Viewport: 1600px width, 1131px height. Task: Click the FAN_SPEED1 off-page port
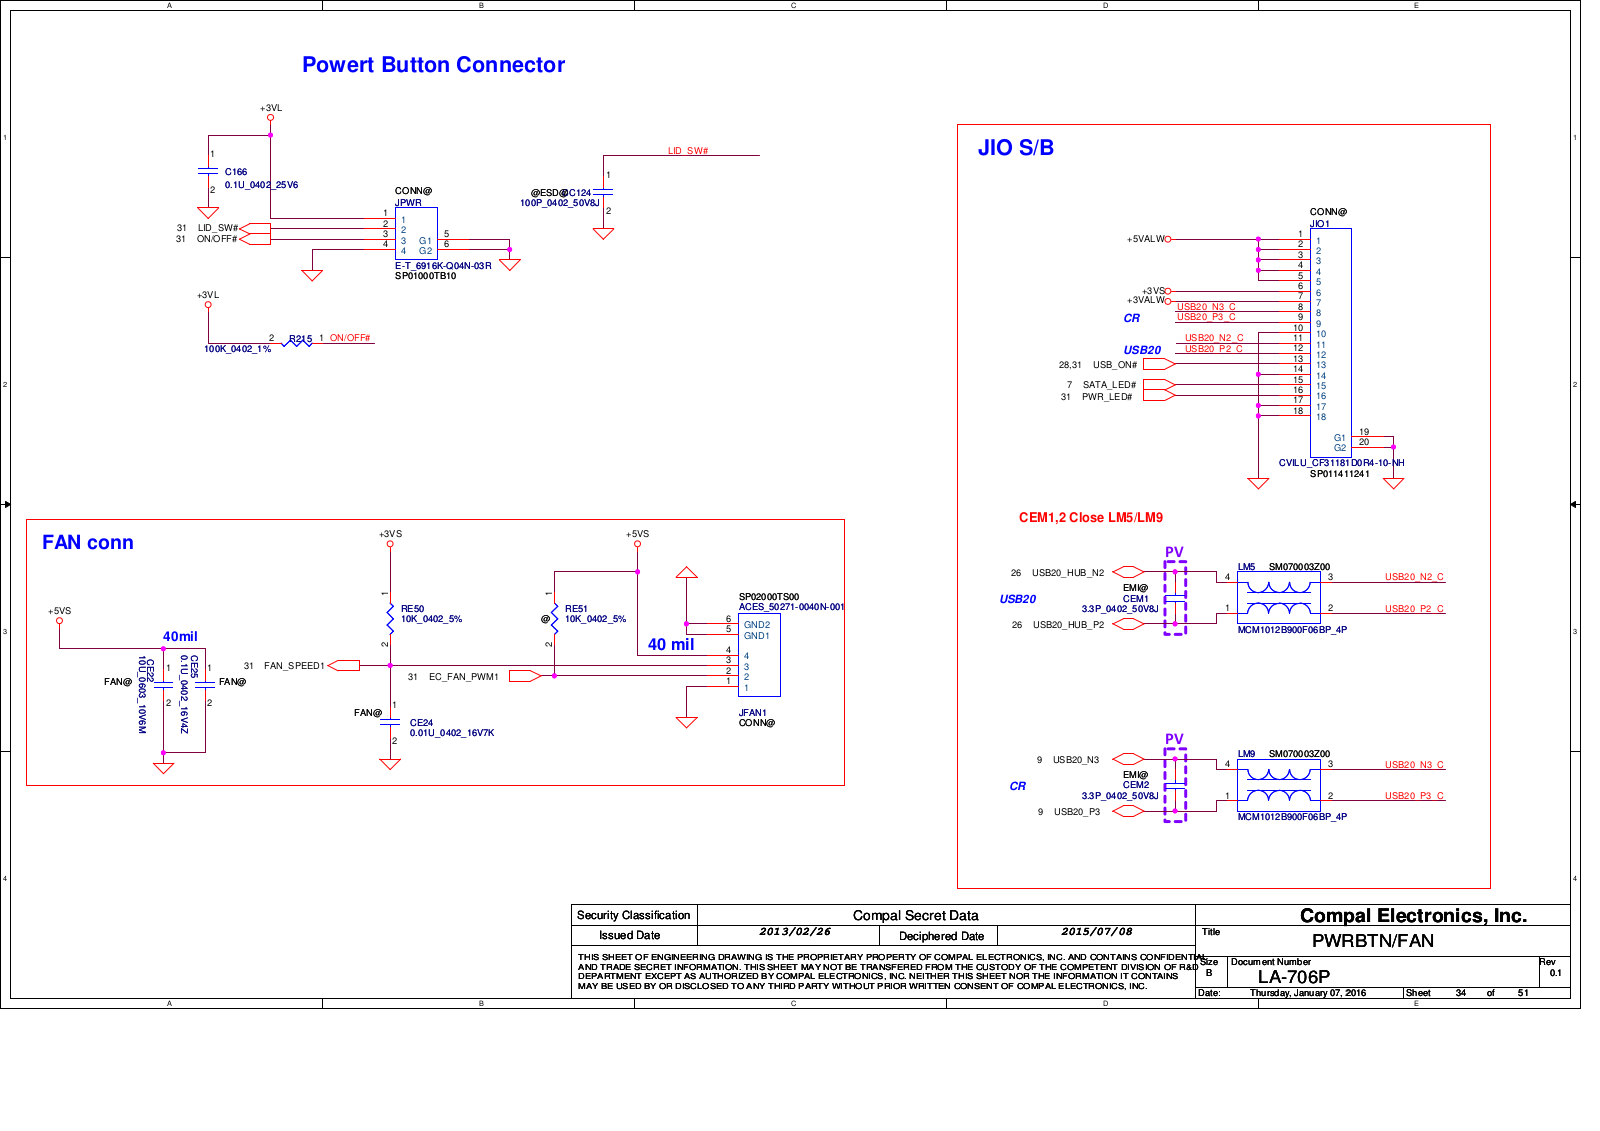pyautogui.click(x=343, y=665)
